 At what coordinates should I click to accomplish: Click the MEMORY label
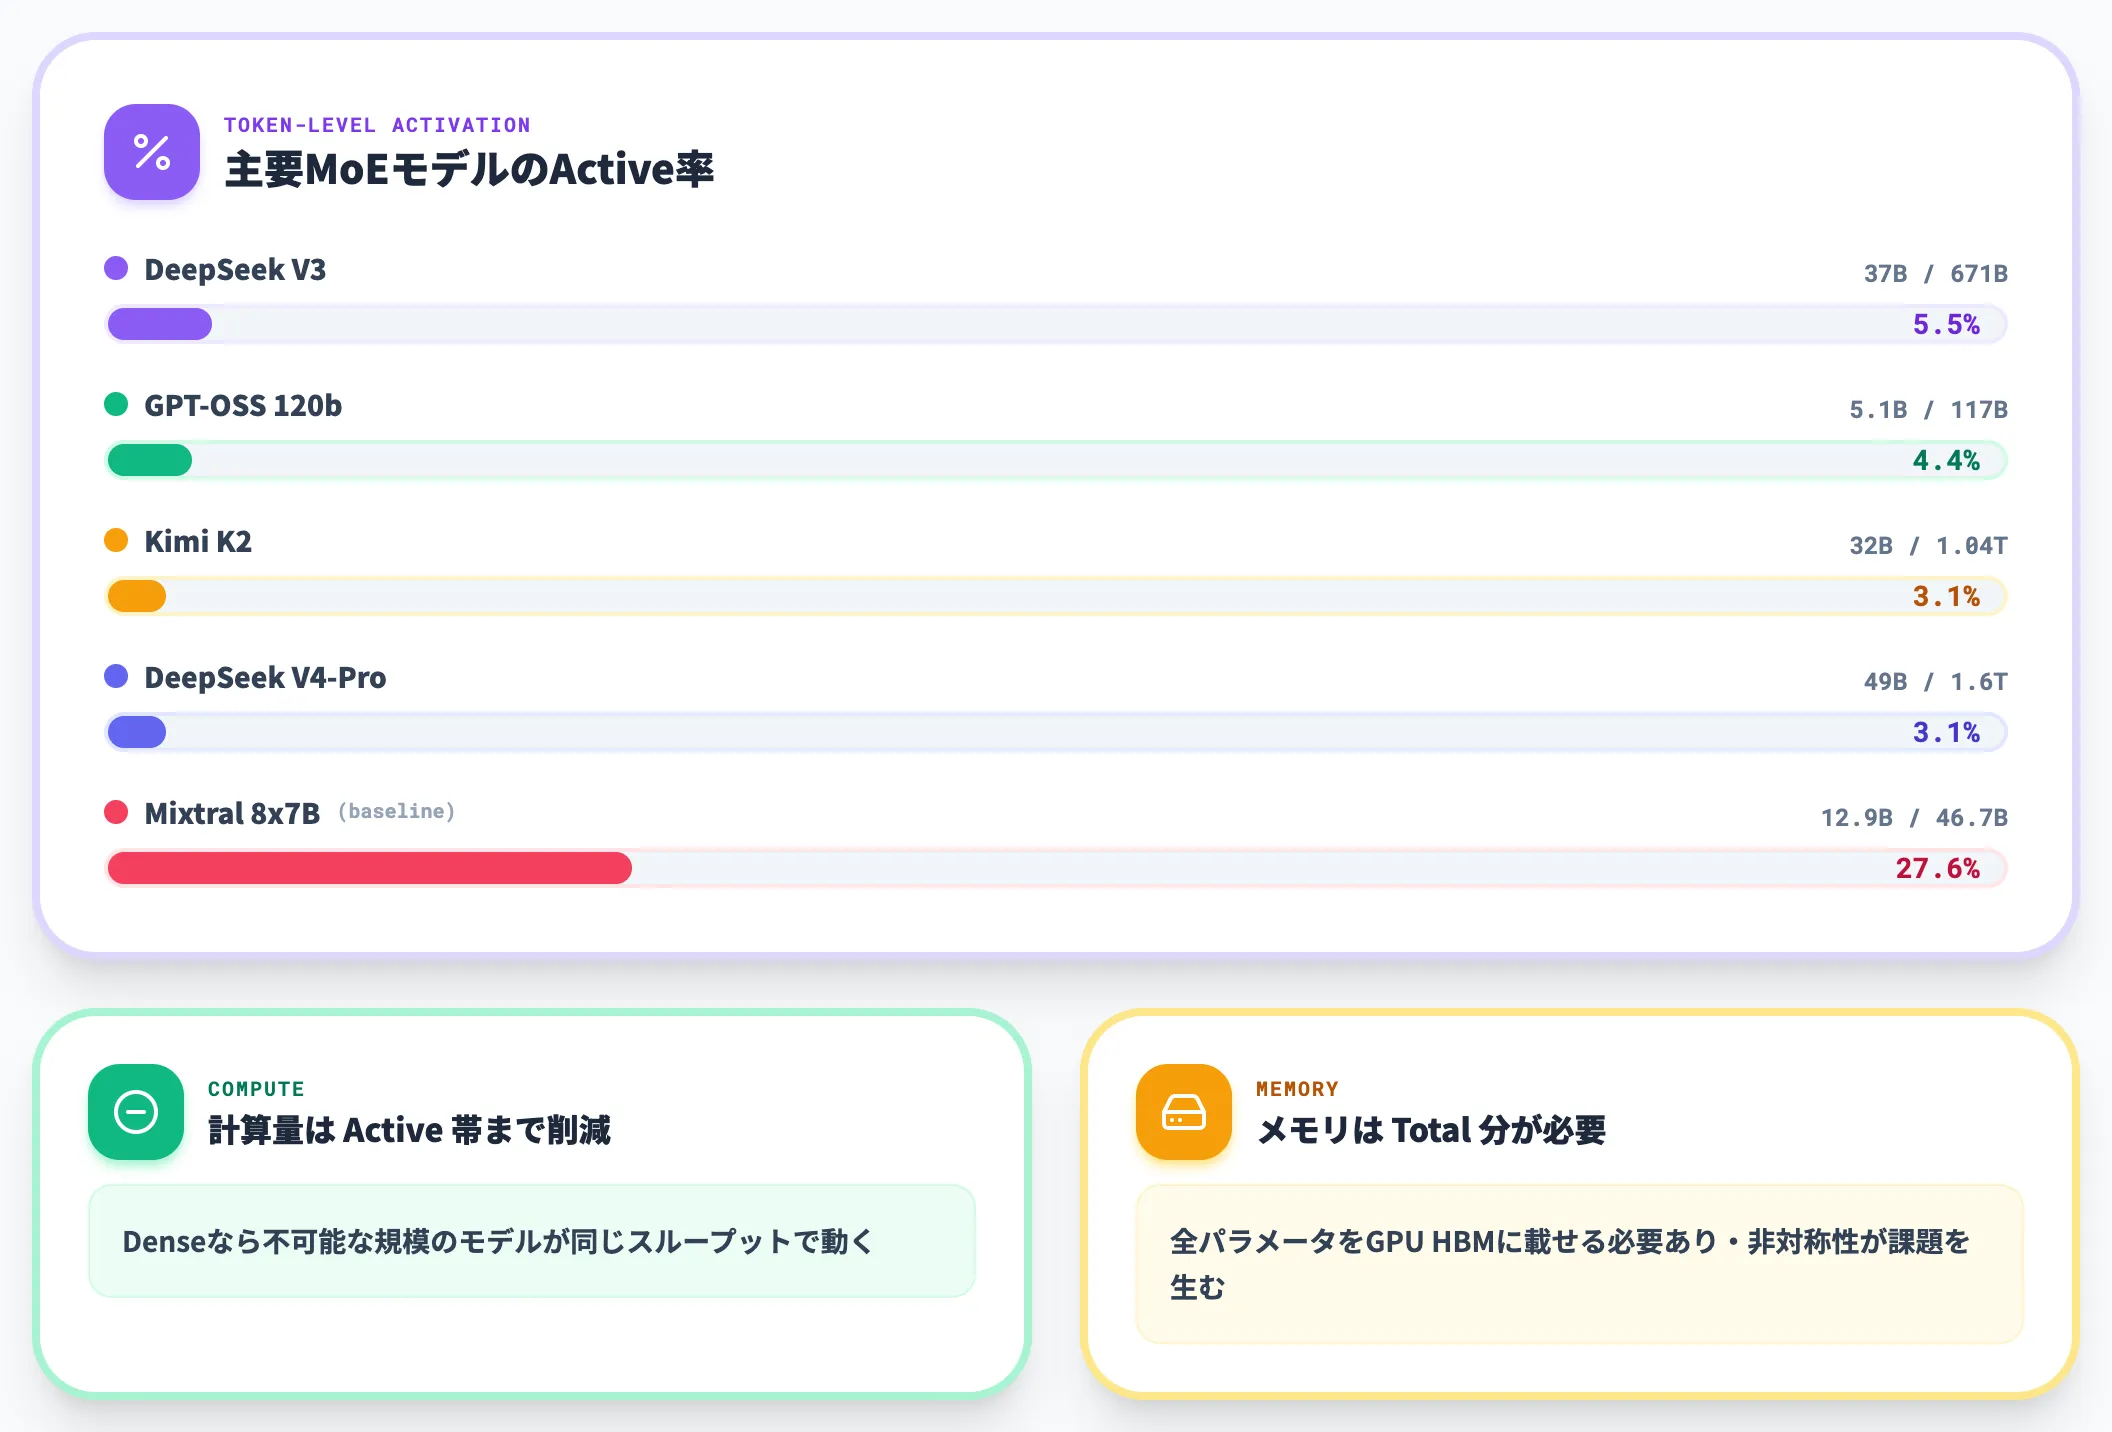(x=1297, y=1089)
